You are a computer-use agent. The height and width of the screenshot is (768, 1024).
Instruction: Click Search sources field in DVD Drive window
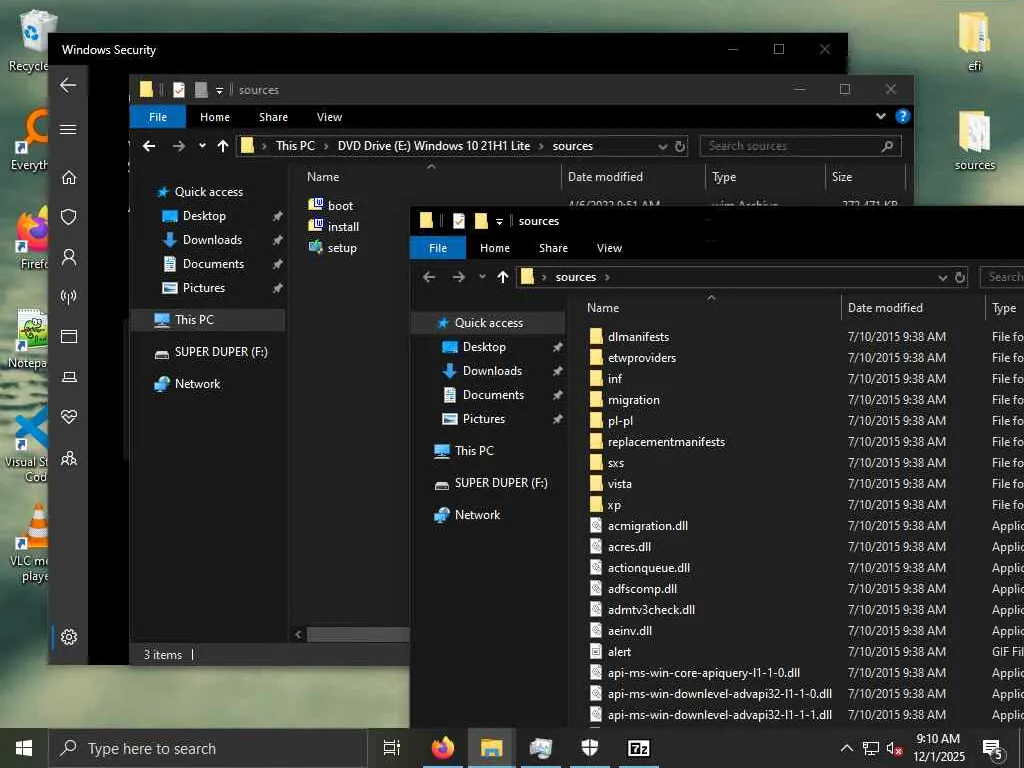(x=800, y=146)
